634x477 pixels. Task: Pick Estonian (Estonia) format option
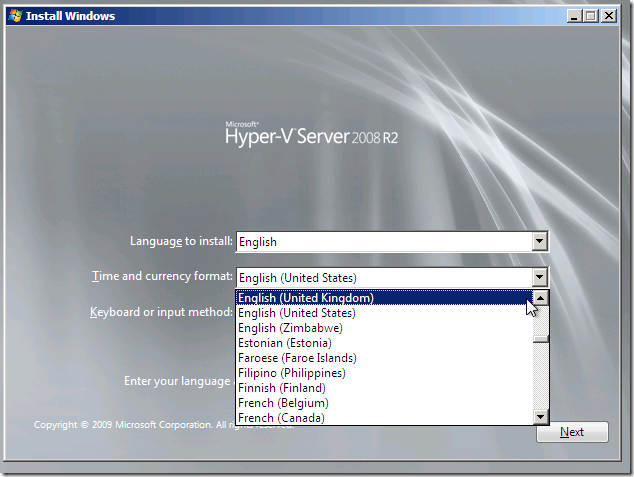click(380, 343)
